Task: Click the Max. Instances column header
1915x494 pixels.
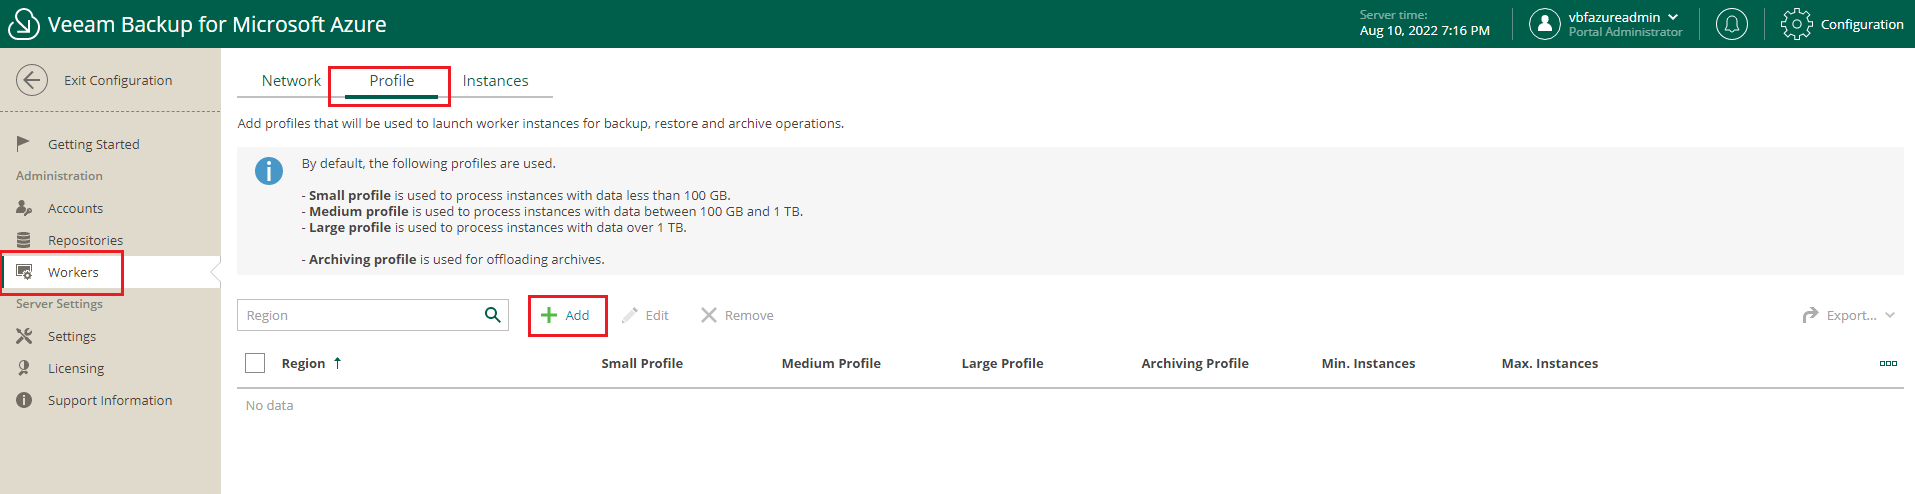Action: [1550, 363]
